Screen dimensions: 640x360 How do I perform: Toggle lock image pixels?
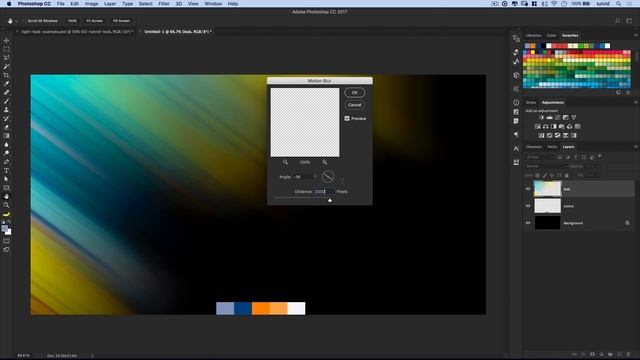(x=544, y=175)
